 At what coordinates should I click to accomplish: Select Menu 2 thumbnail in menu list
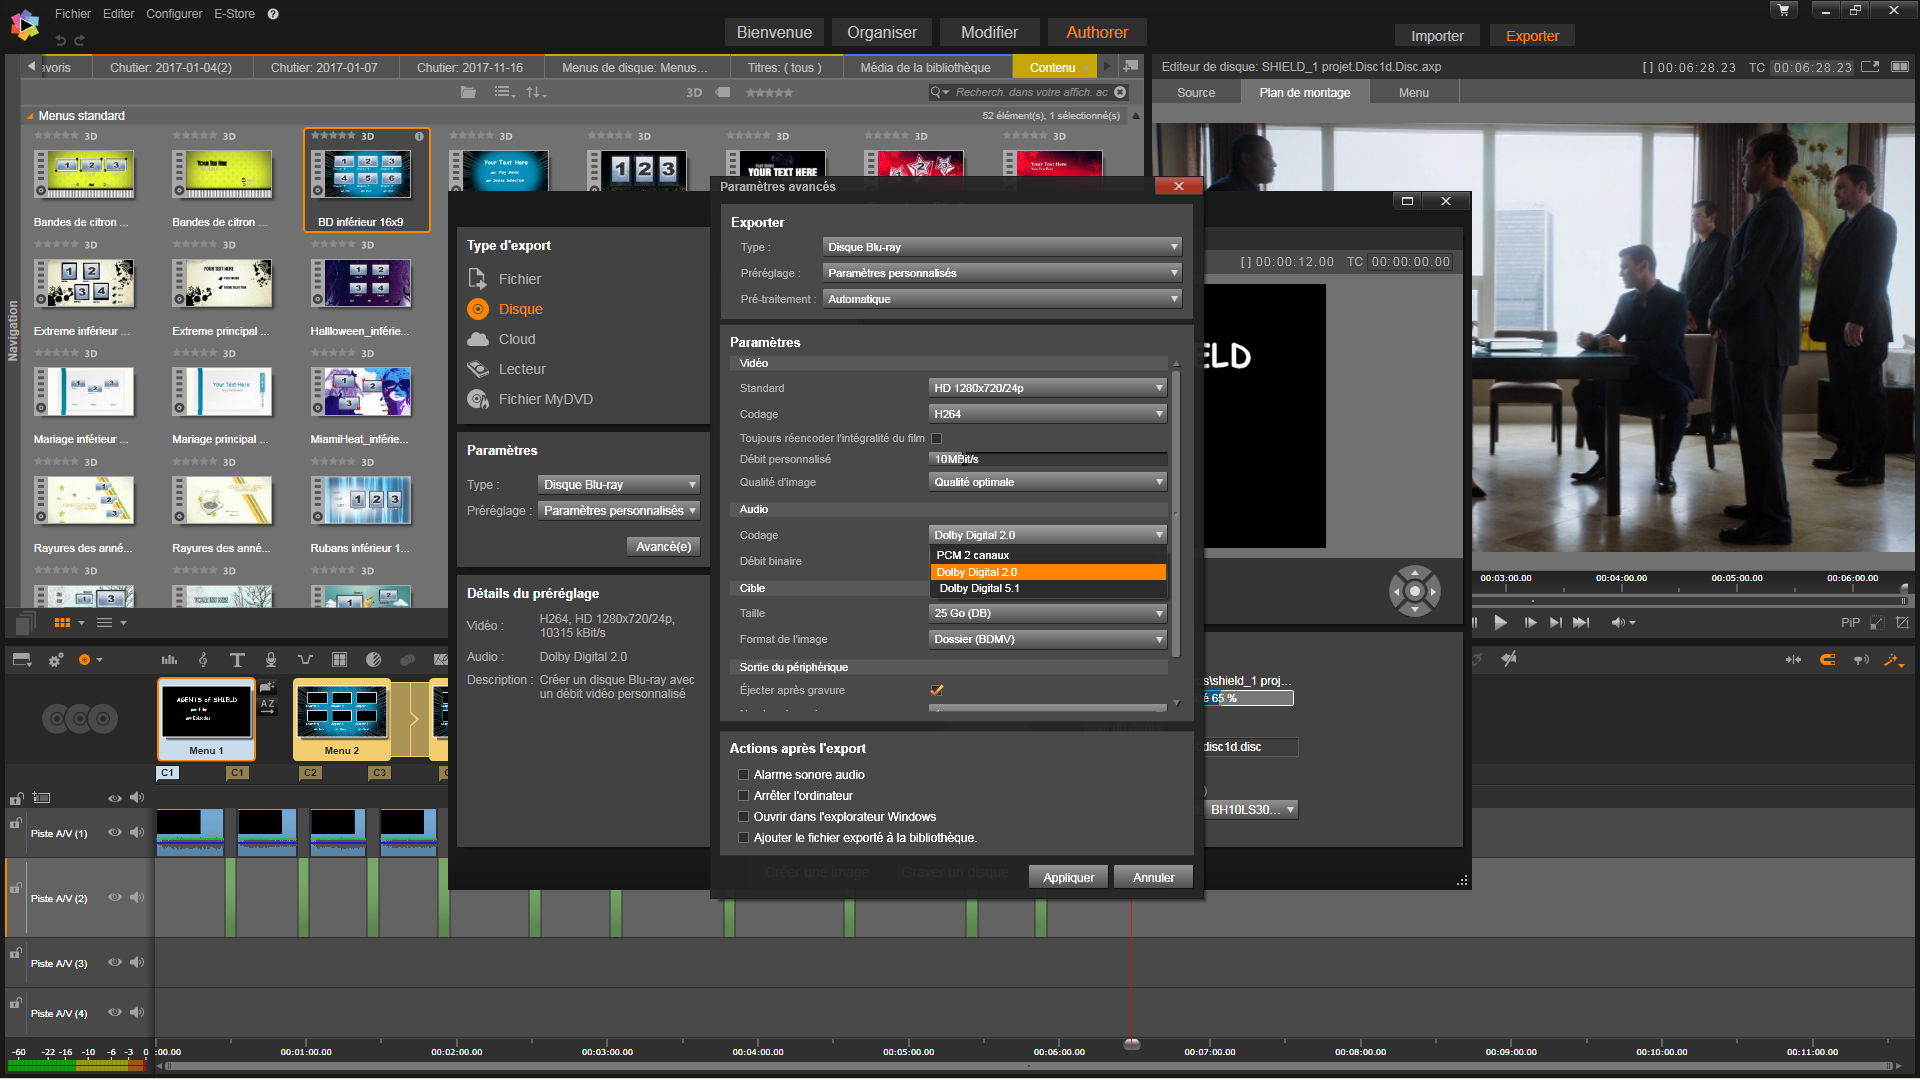341,719
